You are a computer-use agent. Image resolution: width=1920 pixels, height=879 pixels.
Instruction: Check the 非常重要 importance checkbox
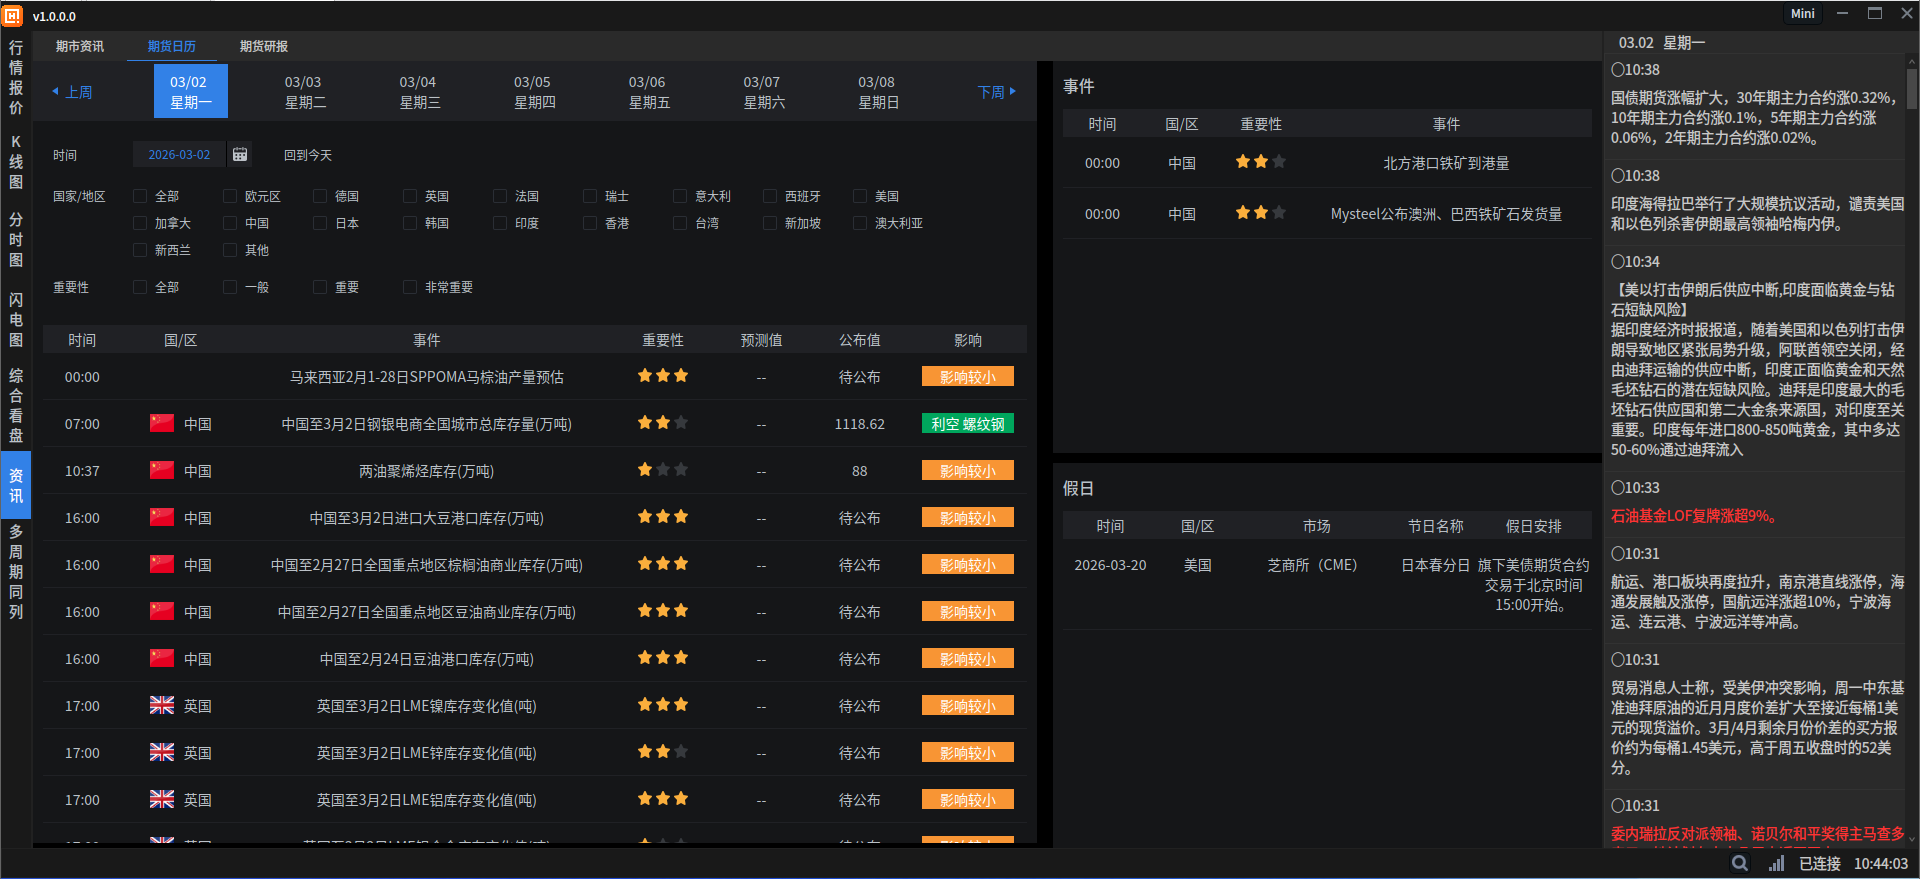pos(410,287)
